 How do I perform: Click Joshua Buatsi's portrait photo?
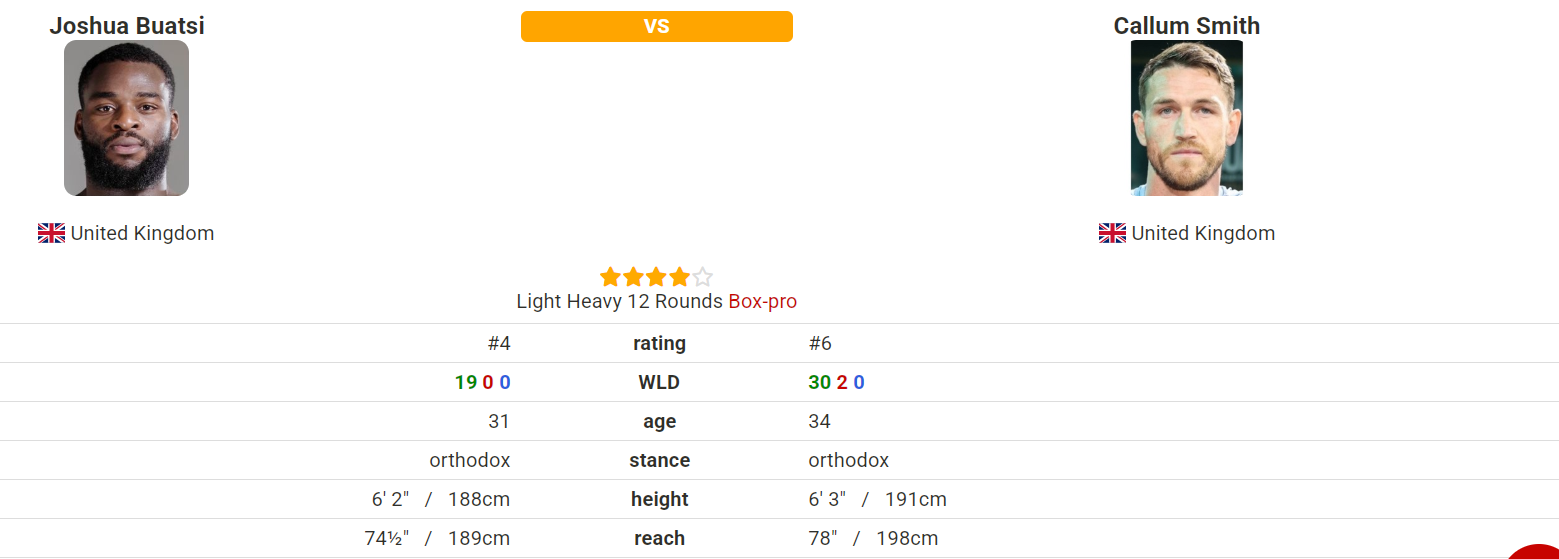point(126,118)
